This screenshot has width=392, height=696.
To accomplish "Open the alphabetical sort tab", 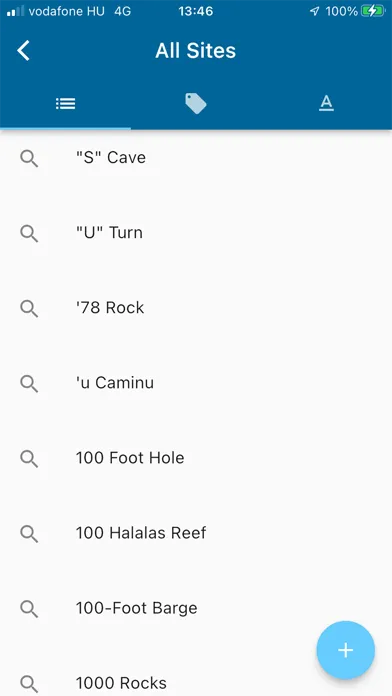I will 326,104.
